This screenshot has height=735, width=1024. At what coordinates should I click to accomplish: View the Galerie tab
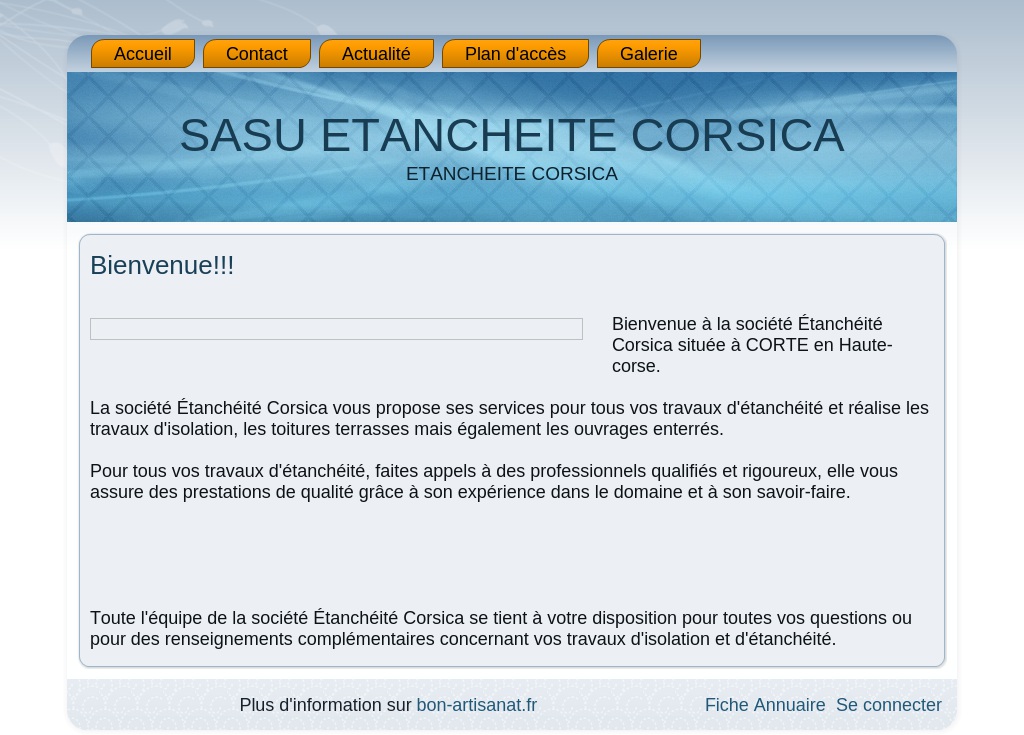coord(648,54)
